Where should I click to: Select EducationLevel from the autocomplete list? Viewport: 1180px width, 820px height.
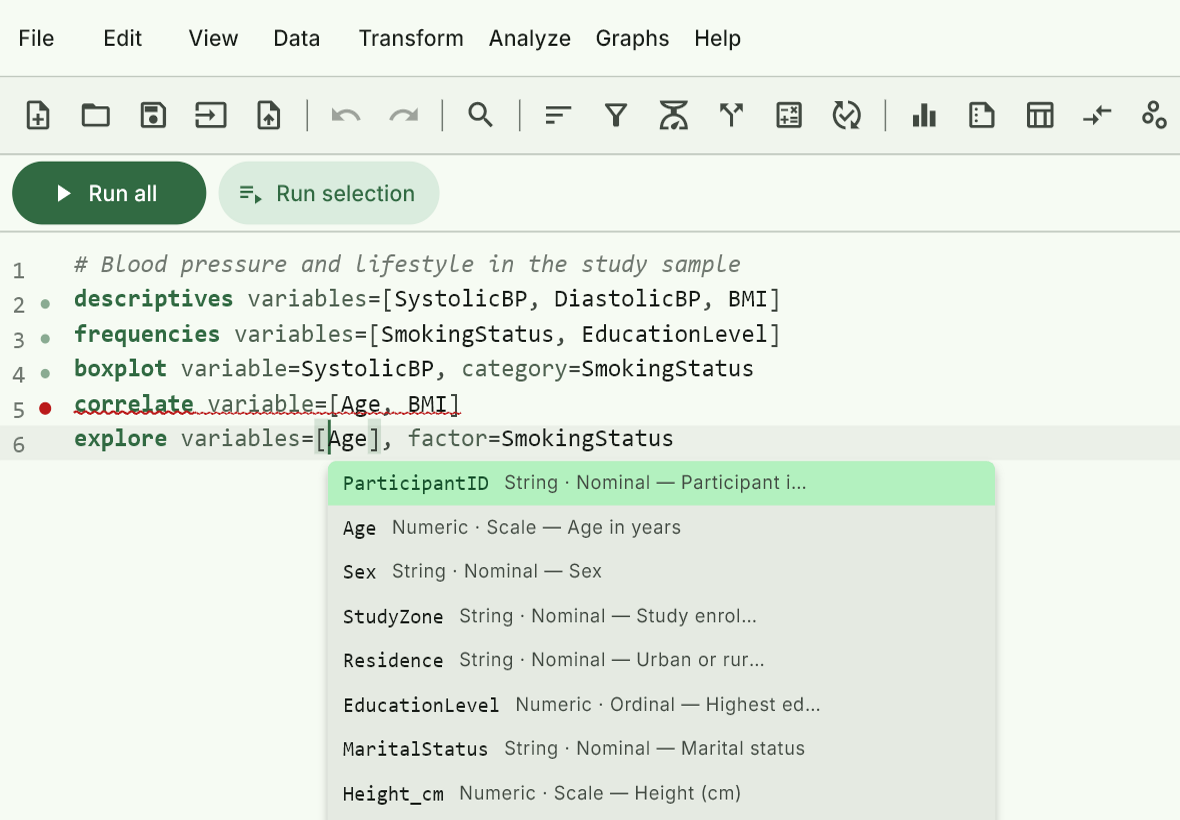tap(661, 705)
